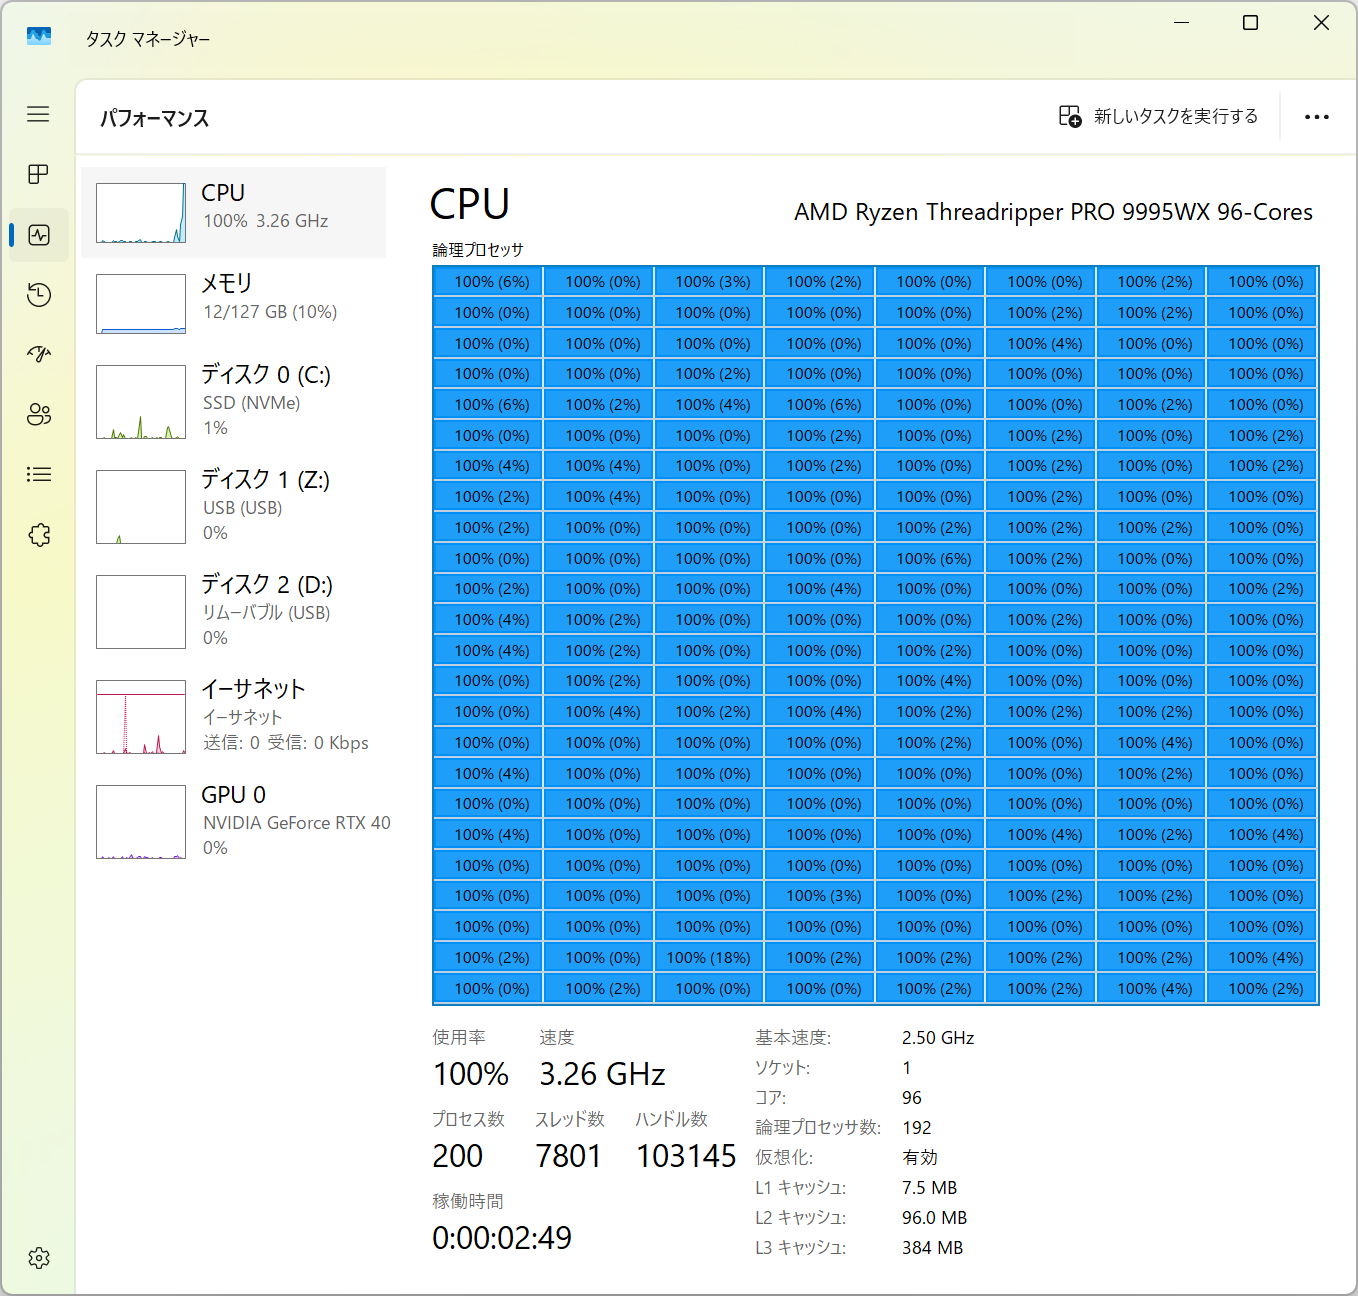Open Task Manager settings gear
The height and width of the screenshot is (1296, 1358).
pyautogui.click(x=39, y=1258)
